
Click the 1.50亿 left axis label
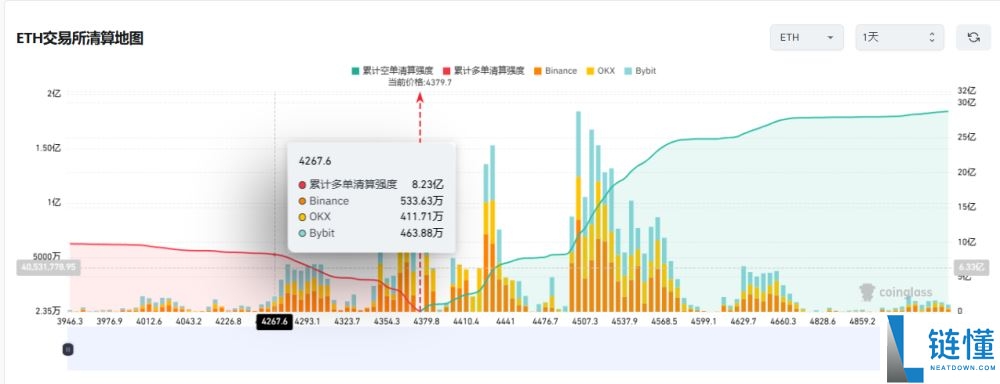(x=47, y=148)
